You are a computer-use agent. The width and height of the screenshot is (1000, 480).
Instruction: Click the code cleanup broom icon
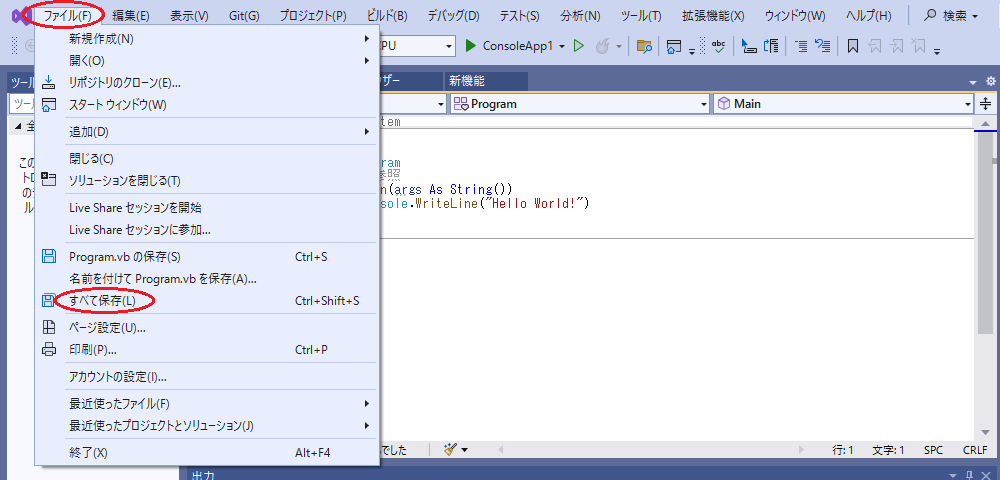(x=451, y=451)
